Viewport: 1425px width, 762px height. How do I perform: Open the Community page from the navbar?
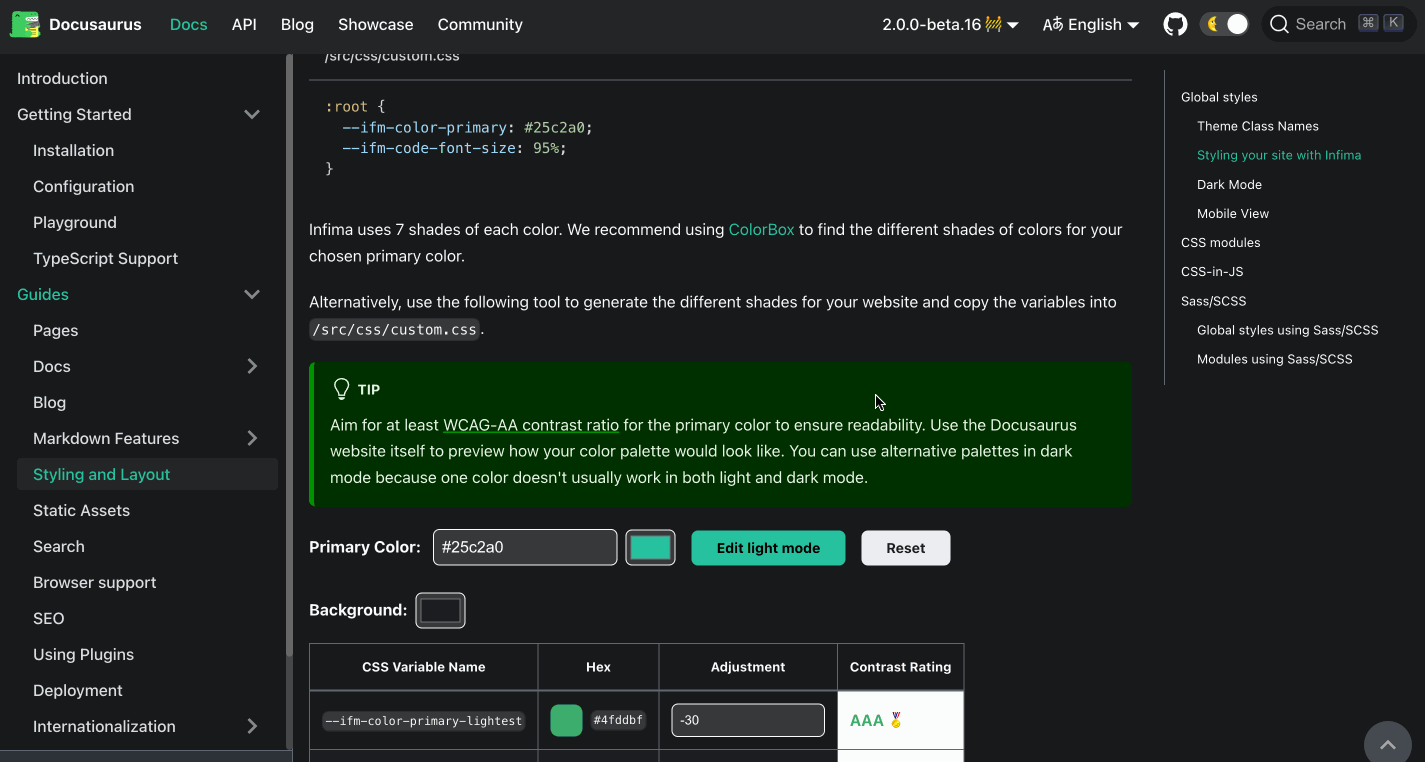(x=479, y=24)
